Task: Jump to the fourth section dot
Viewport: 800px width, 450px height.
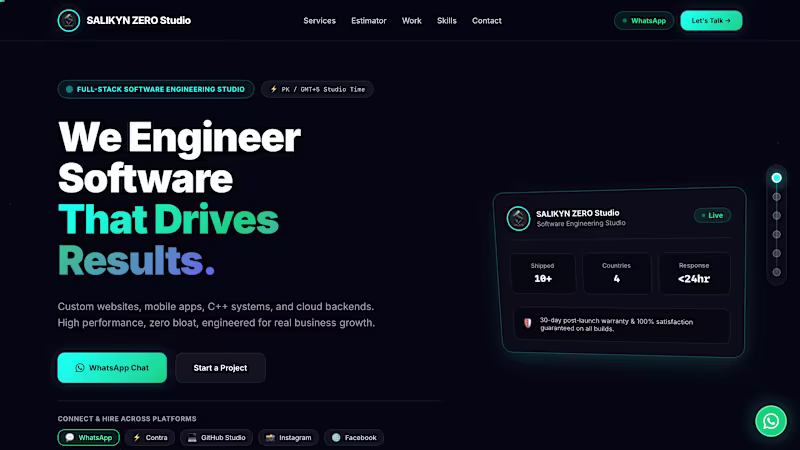Action: tap(777, 234)
